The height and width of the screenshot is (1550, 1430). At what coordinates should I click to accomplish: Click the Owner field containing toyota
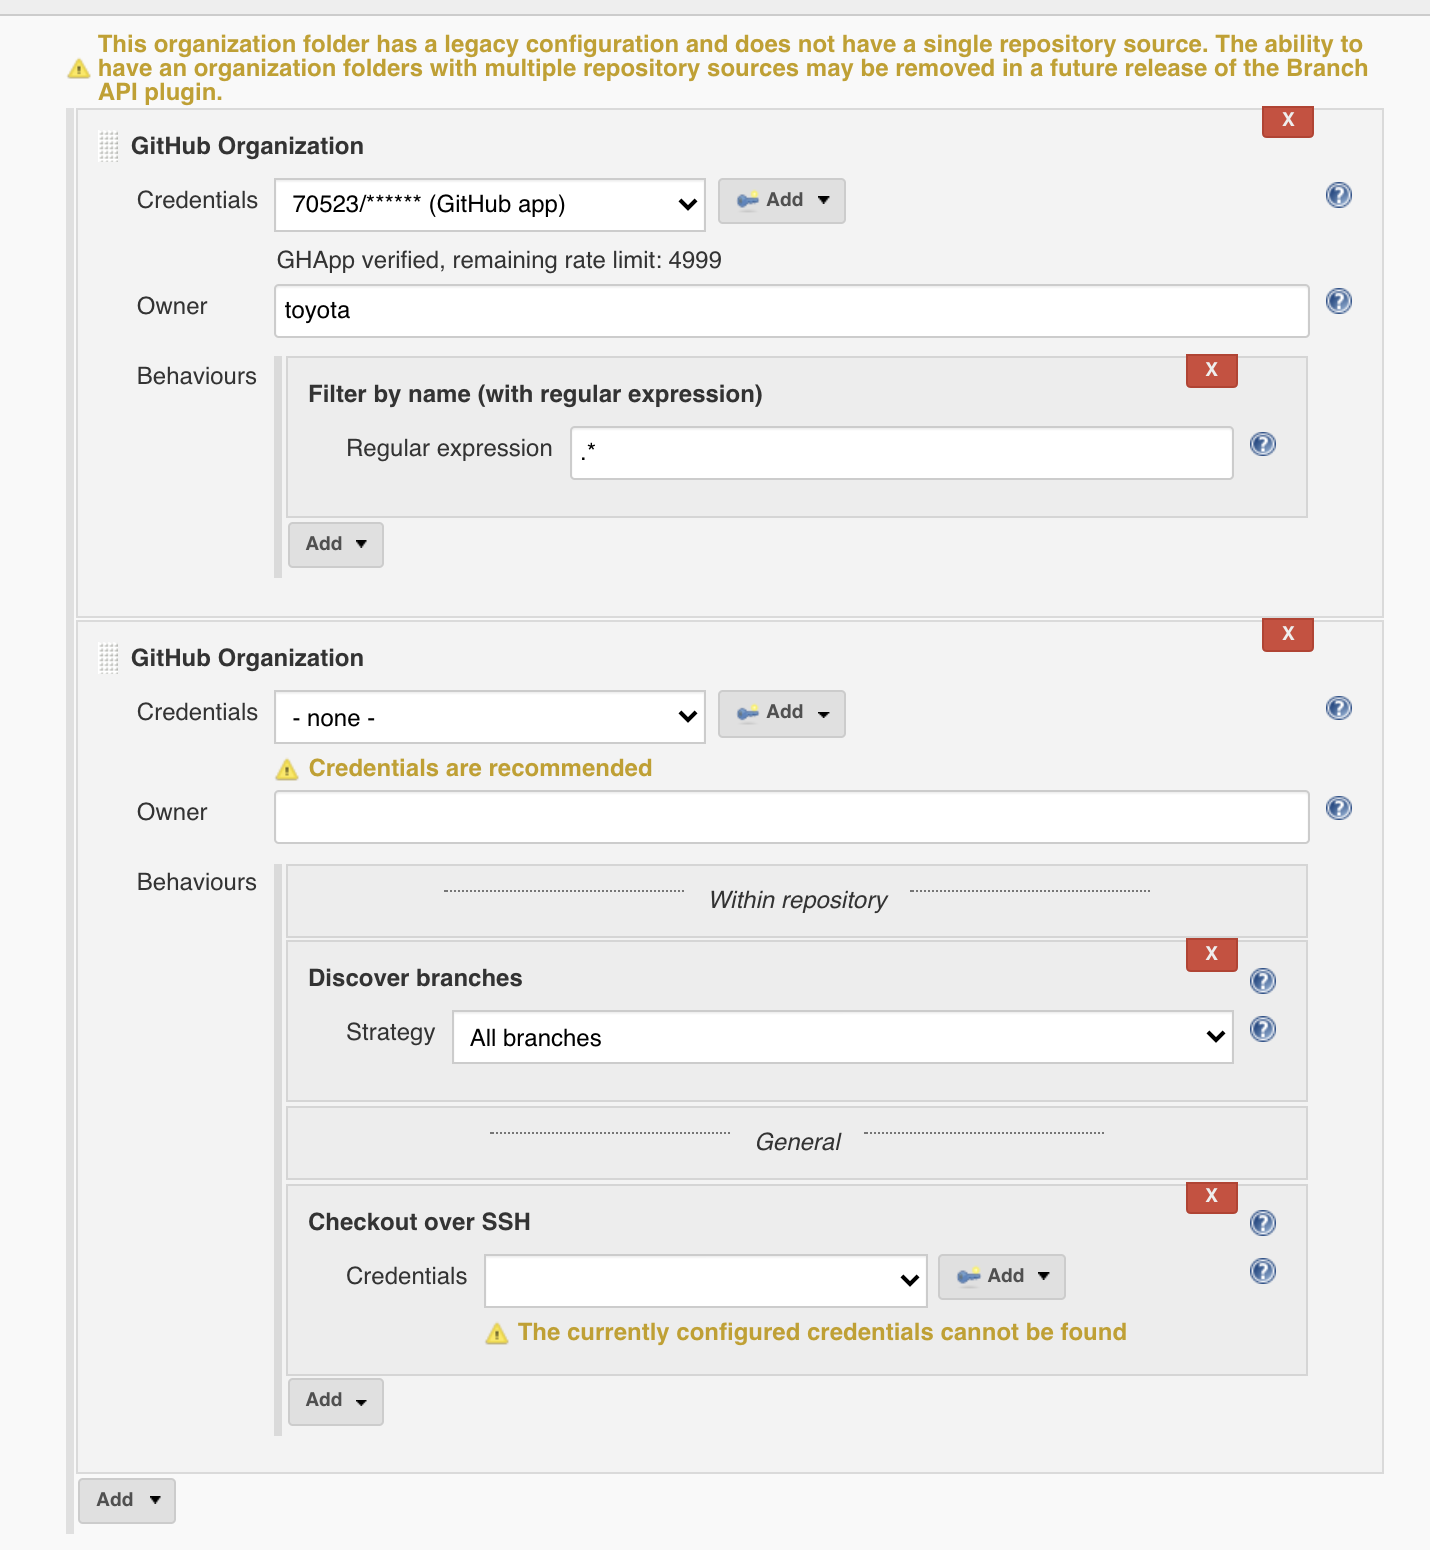point(790,311)
